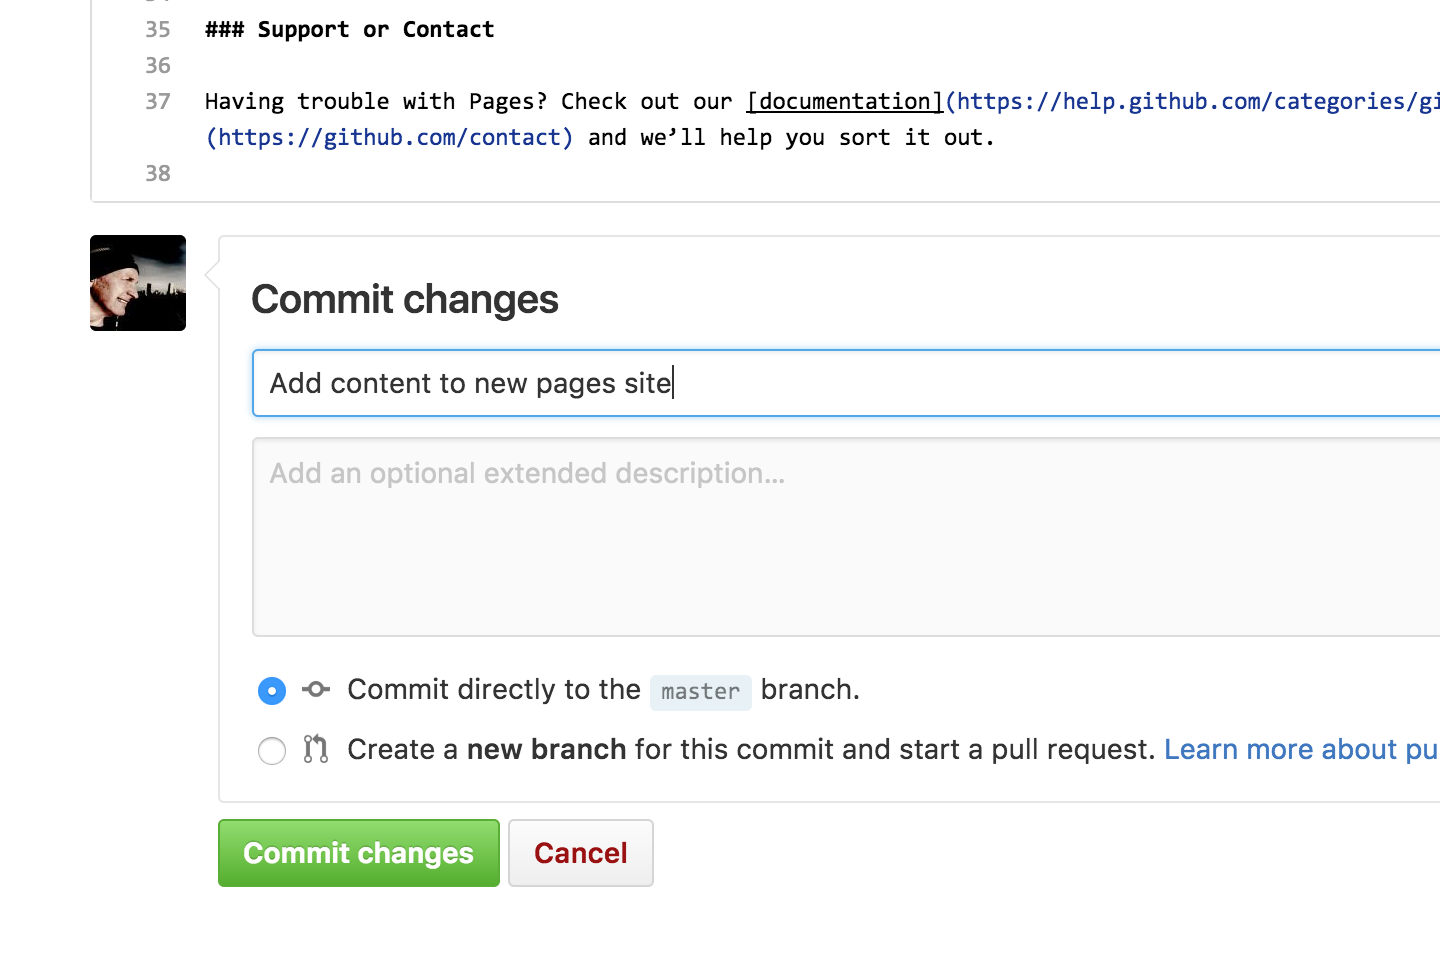The width and height of the screenshot is (1440, 960).
Task: Click the documentation link in line 37
Action: [x=845, y=101]
